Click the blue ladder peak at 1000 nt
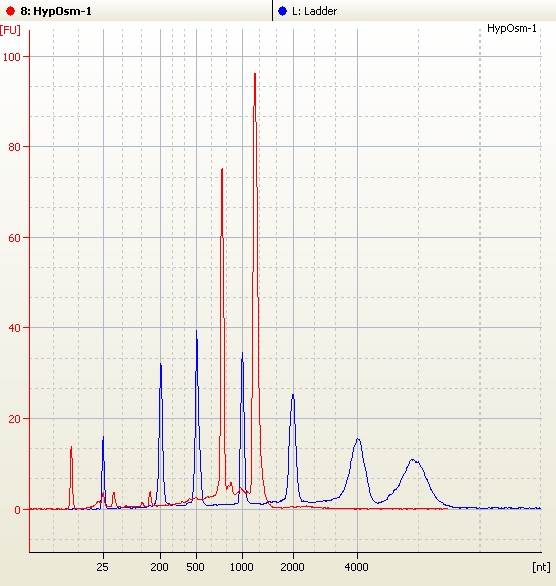 click(x=242, y=353)
